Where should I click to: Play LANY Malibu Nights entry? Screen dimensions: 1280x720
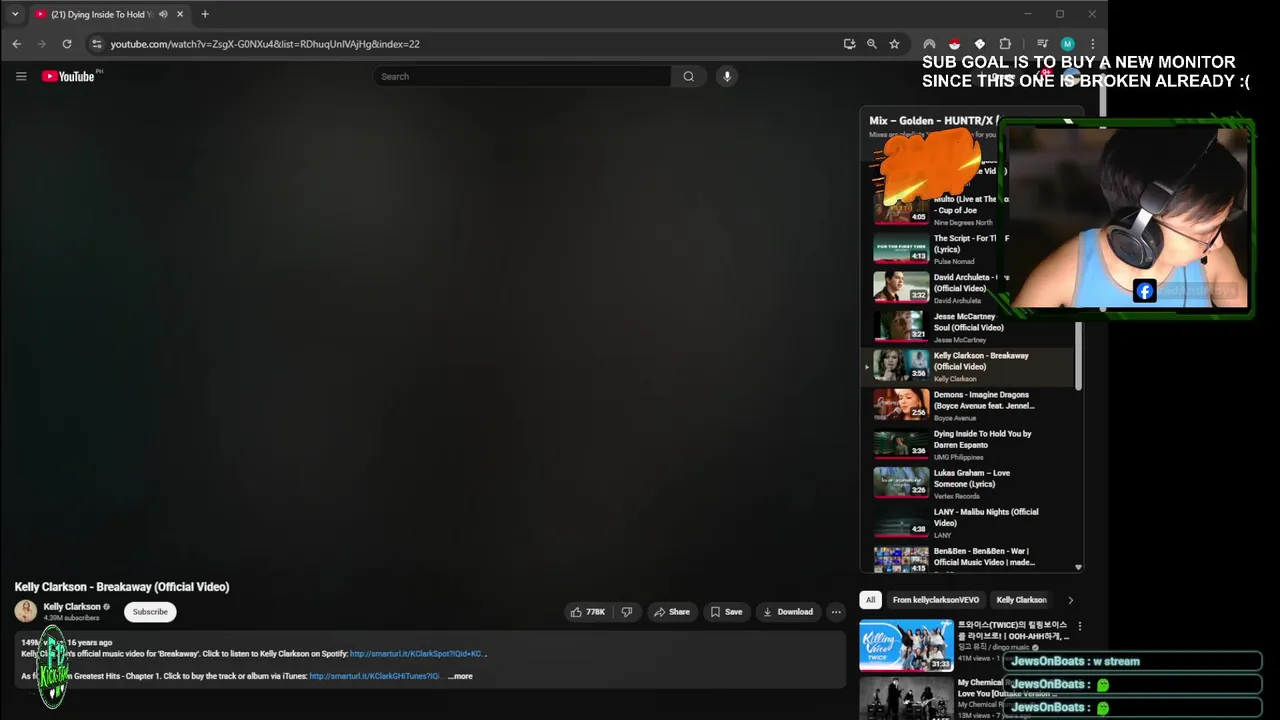click(967, 522)
